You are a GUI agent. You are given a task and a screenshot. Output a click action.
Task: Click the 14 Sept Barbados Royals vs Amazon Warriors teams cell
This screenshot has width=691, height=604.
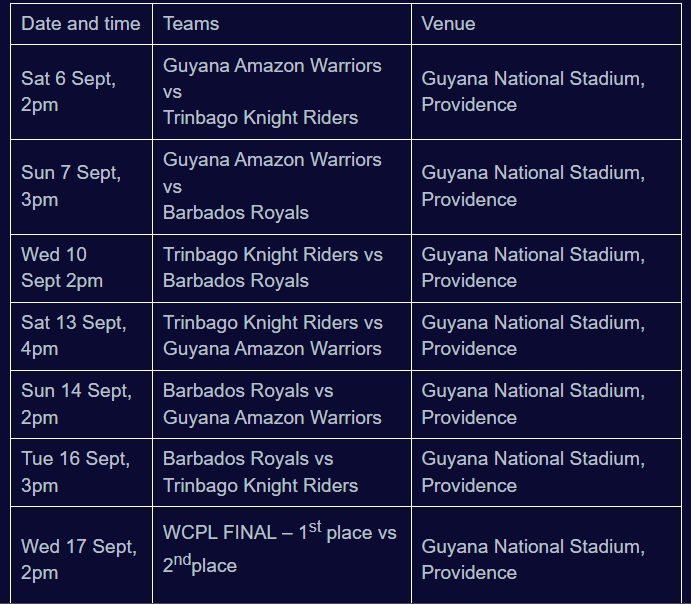(x=282, y=404)
